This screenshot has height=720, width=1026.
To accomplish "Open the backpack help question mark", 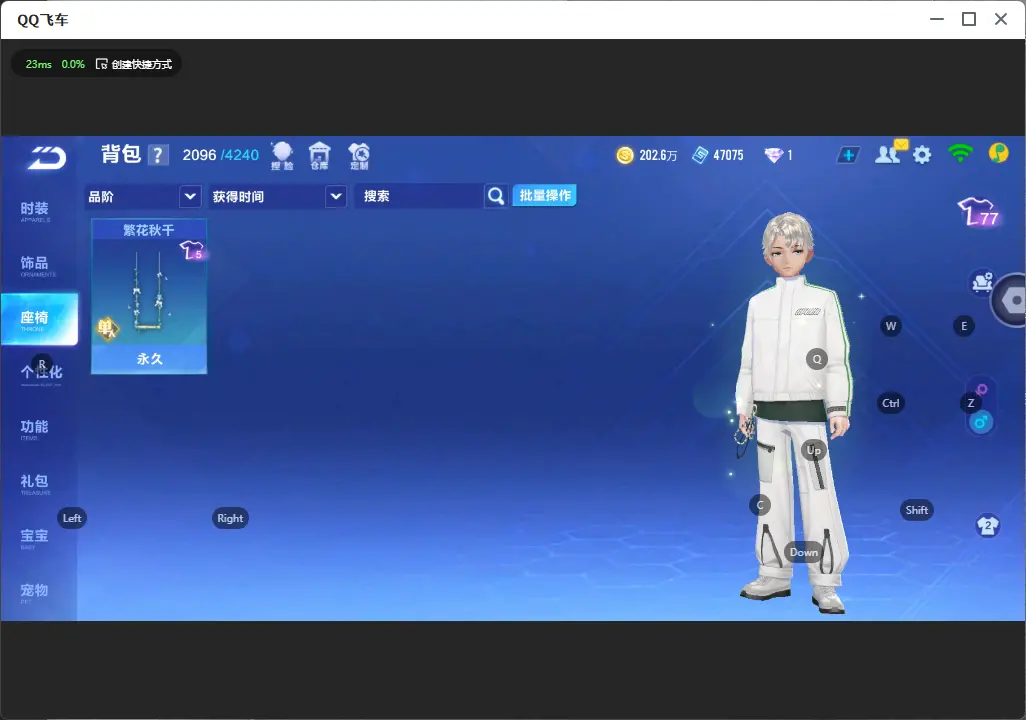I will point(158,155).
